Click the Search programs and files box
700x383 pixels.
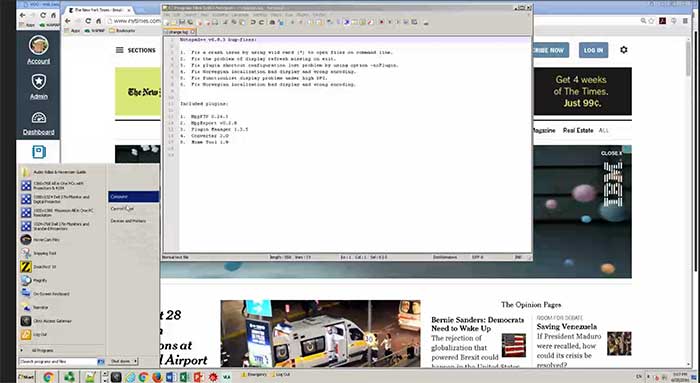58,361
